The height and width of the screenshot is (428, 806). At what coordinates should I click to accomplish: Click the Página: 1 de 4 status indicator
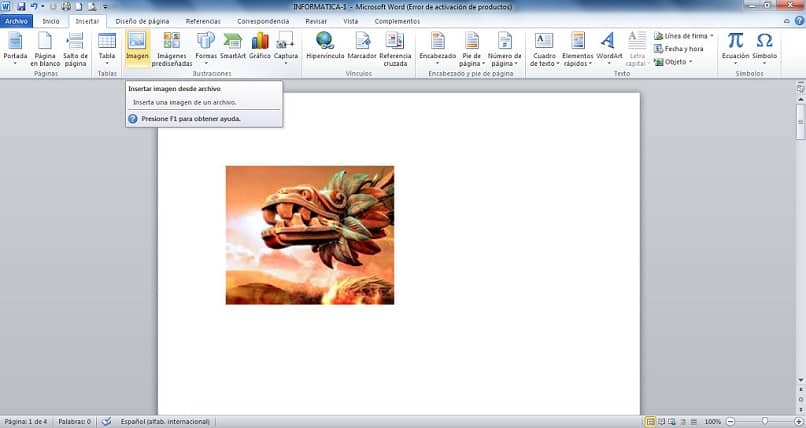(x=26, y=421)
